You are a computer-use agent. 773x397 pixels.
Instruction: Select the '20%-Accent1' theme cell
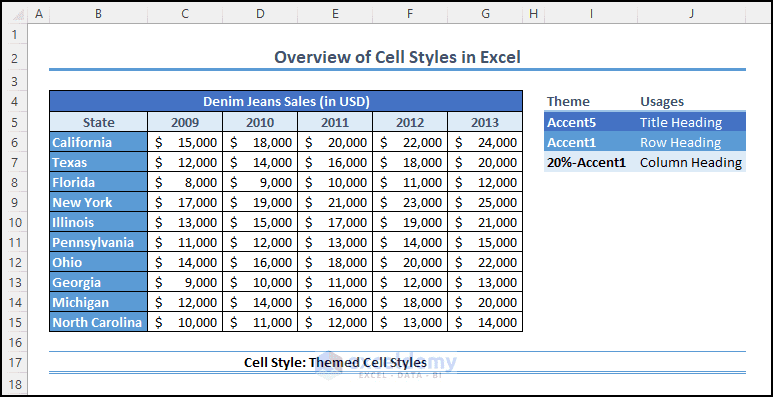(x=591, y=162)
